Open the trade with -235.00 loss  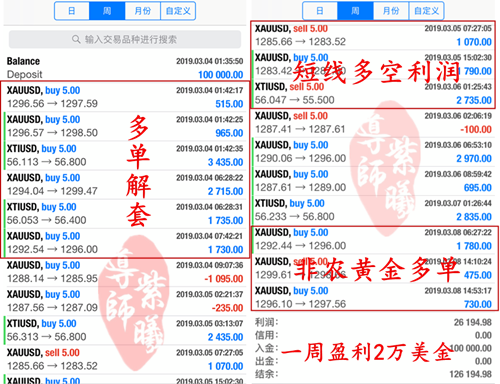(x=125, y=301)
